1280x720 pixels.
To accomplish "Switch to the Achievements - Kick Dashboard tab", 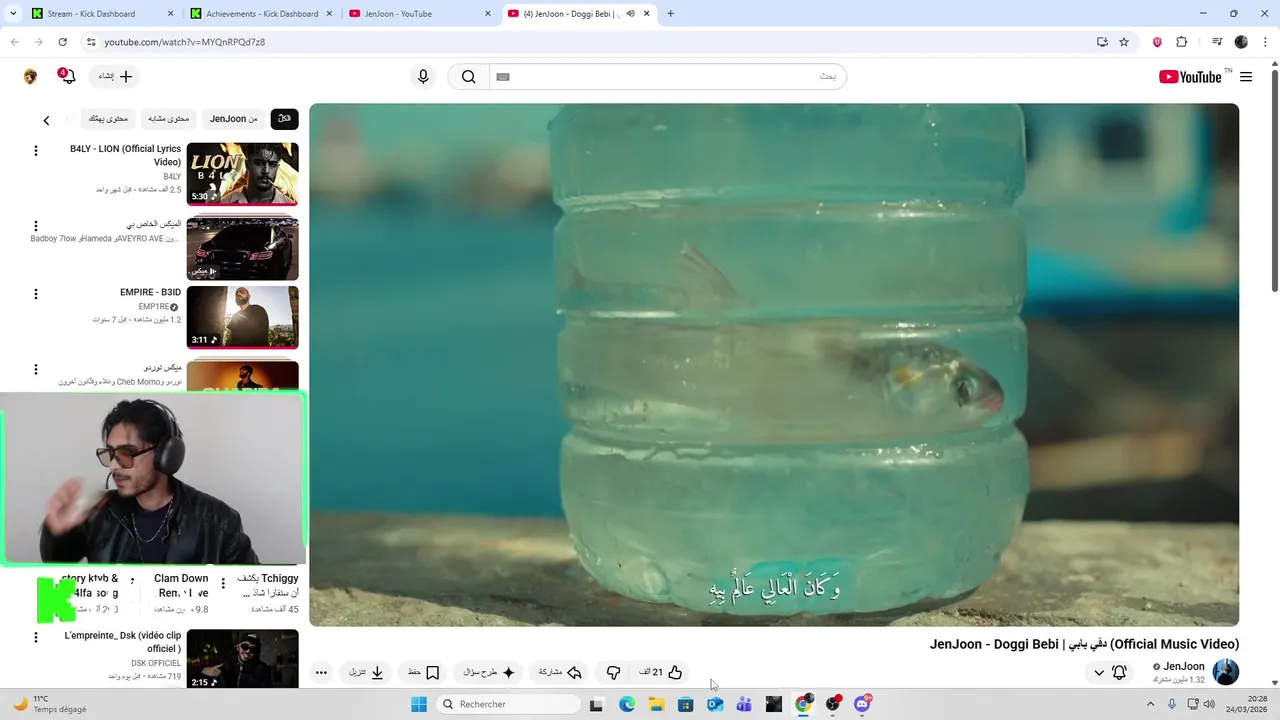I will tap(260, 14).
